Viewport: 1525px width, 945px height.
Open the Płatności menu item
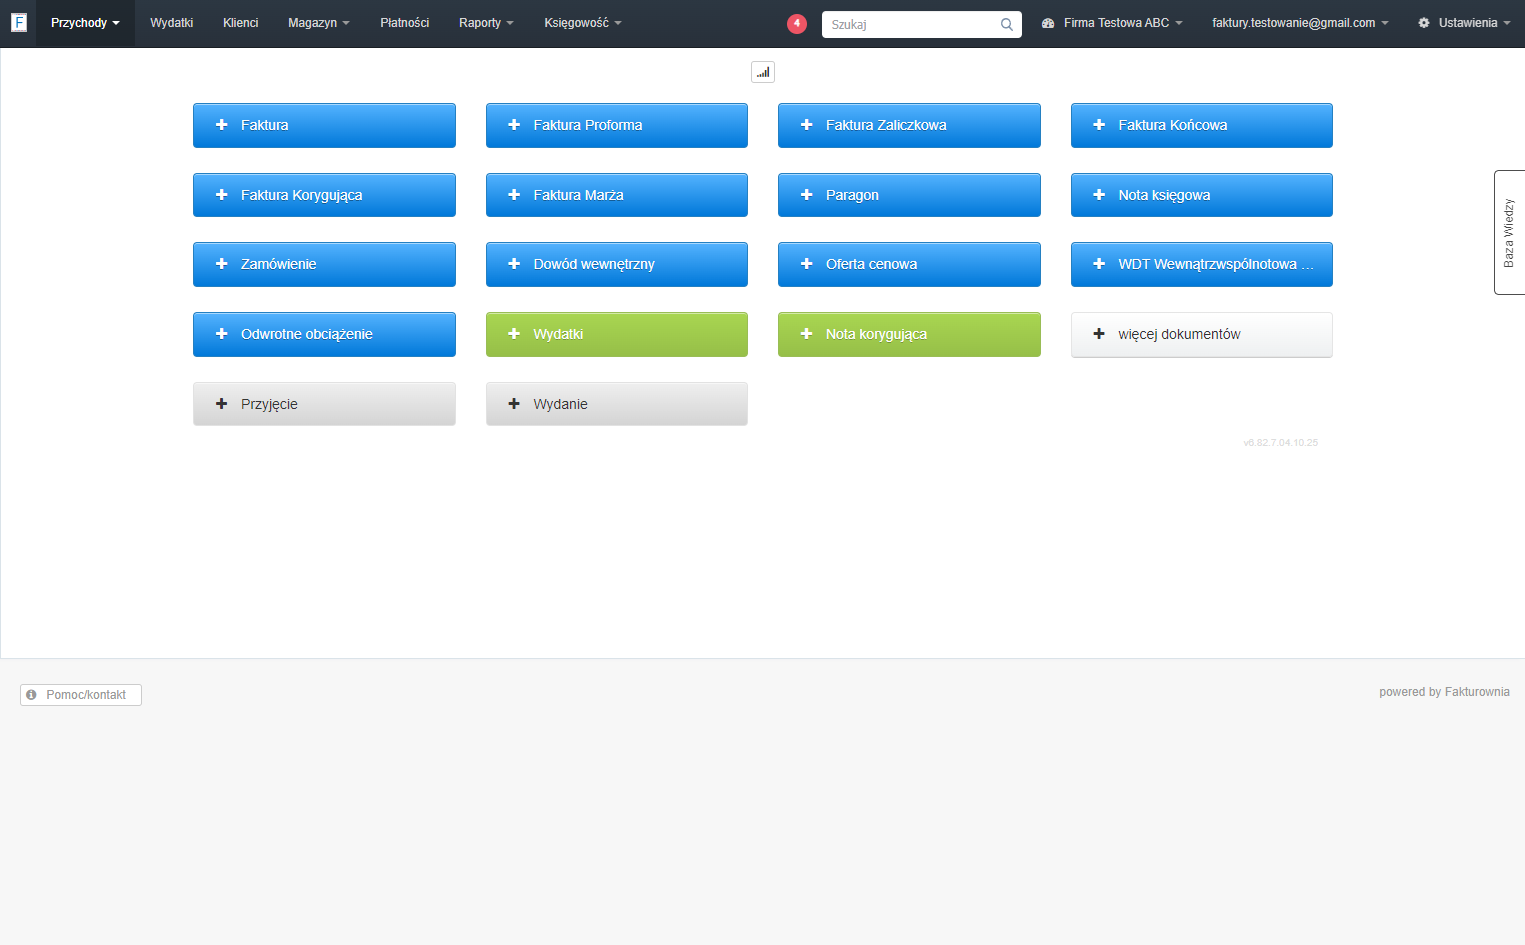[405, 23]
